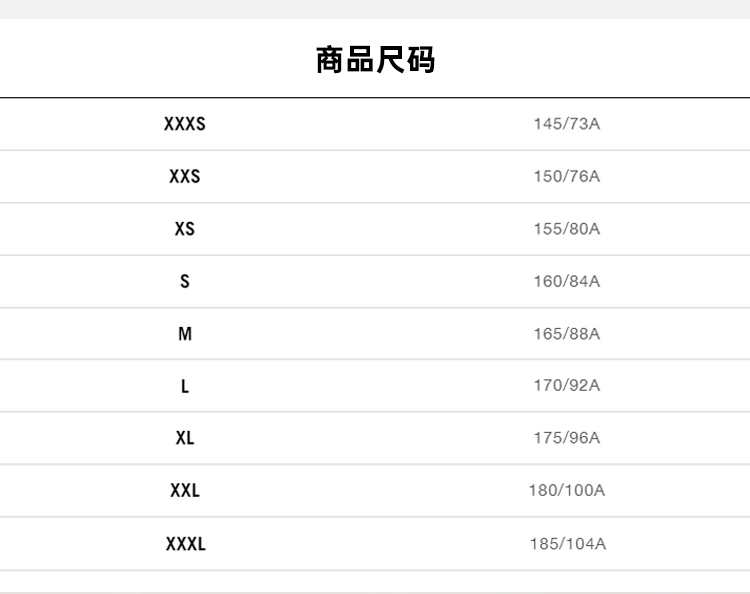Pick the L size label
Screen dimensions: 750x594
(185, 386)
